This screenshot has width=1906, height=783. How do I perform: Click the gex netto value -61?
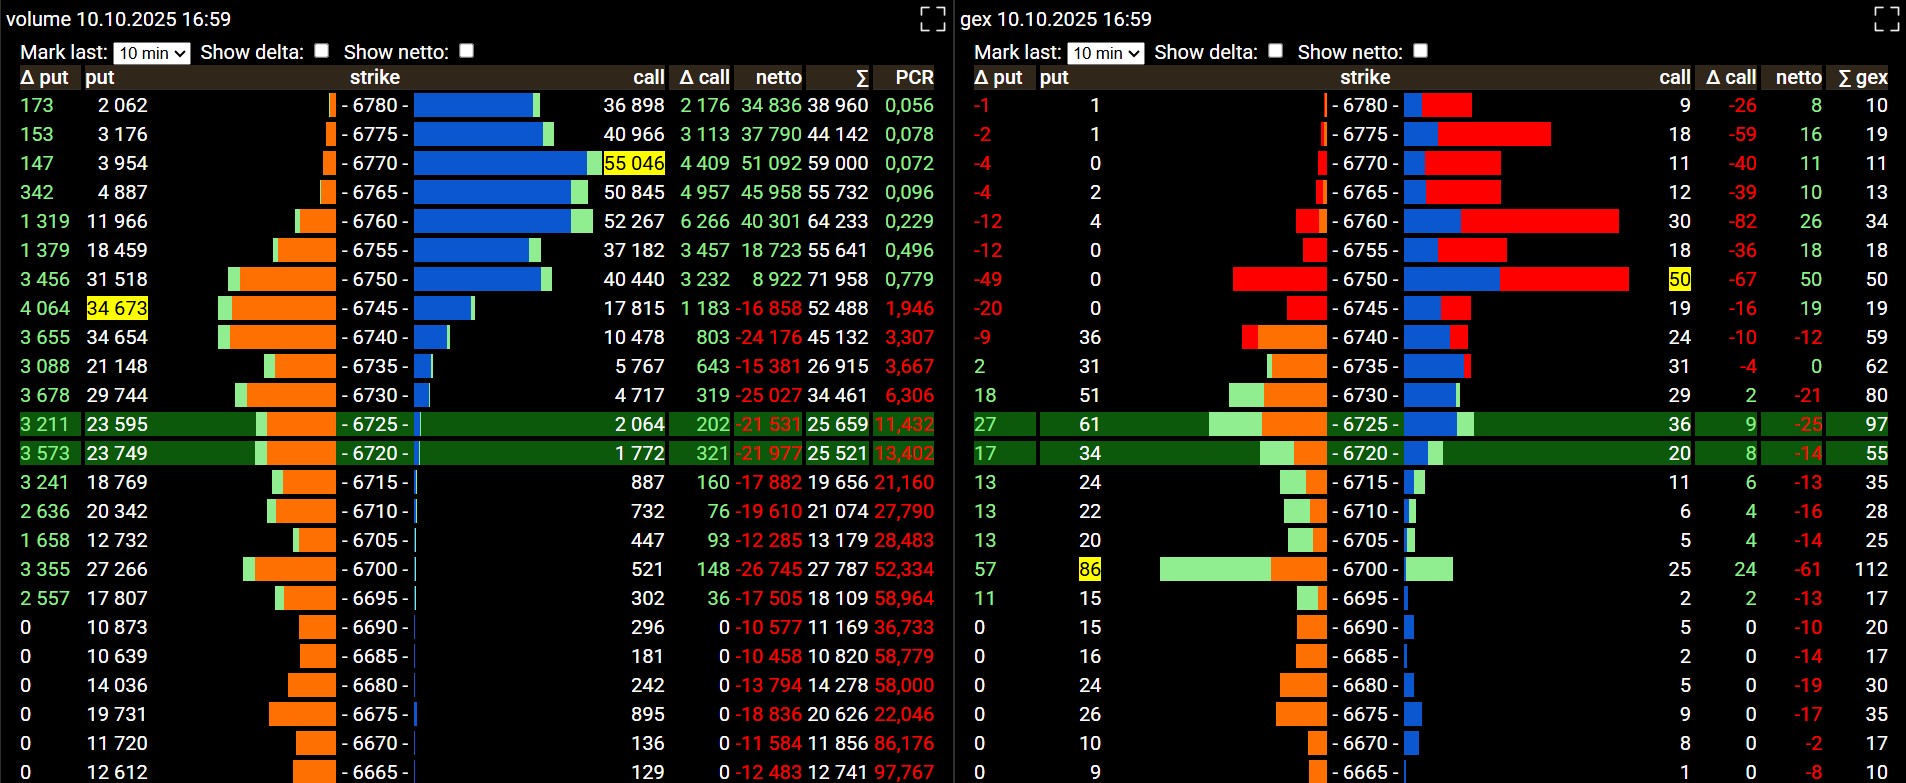pyautogui.click(x=1807, y=569)
